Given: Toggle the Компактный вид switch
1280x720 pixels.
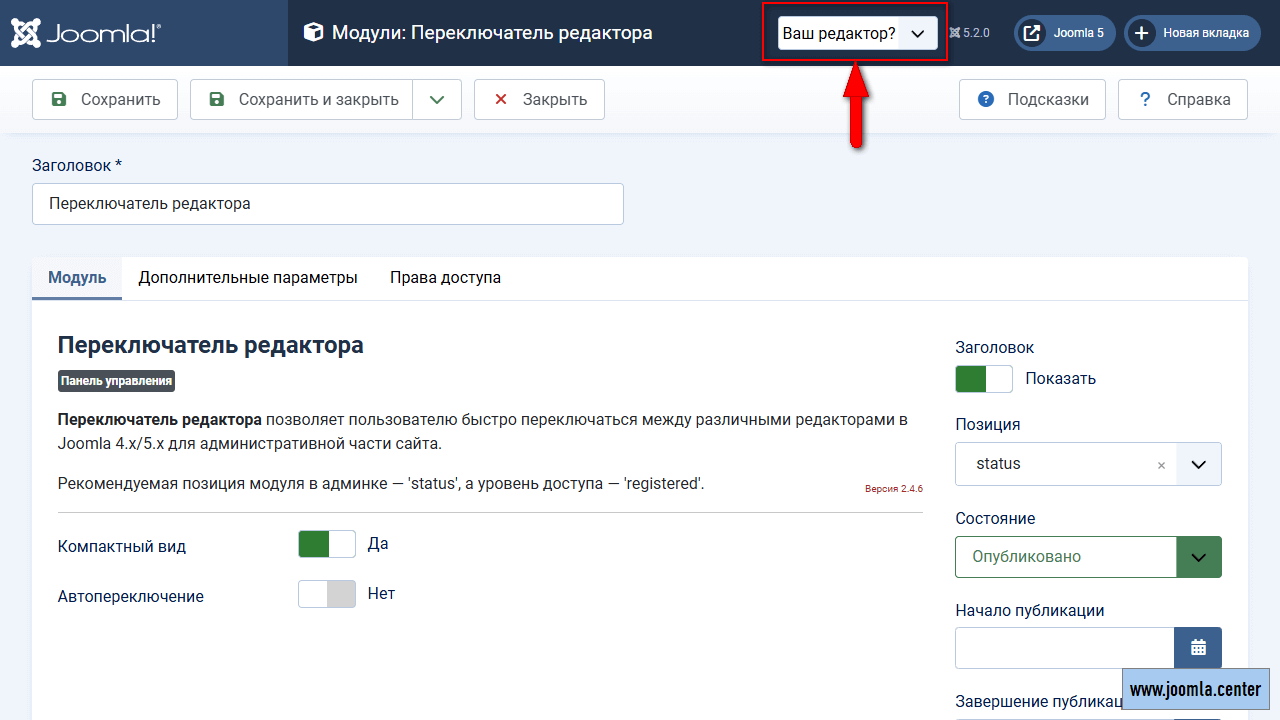Looking at the screenshot, I should (327, 544).
